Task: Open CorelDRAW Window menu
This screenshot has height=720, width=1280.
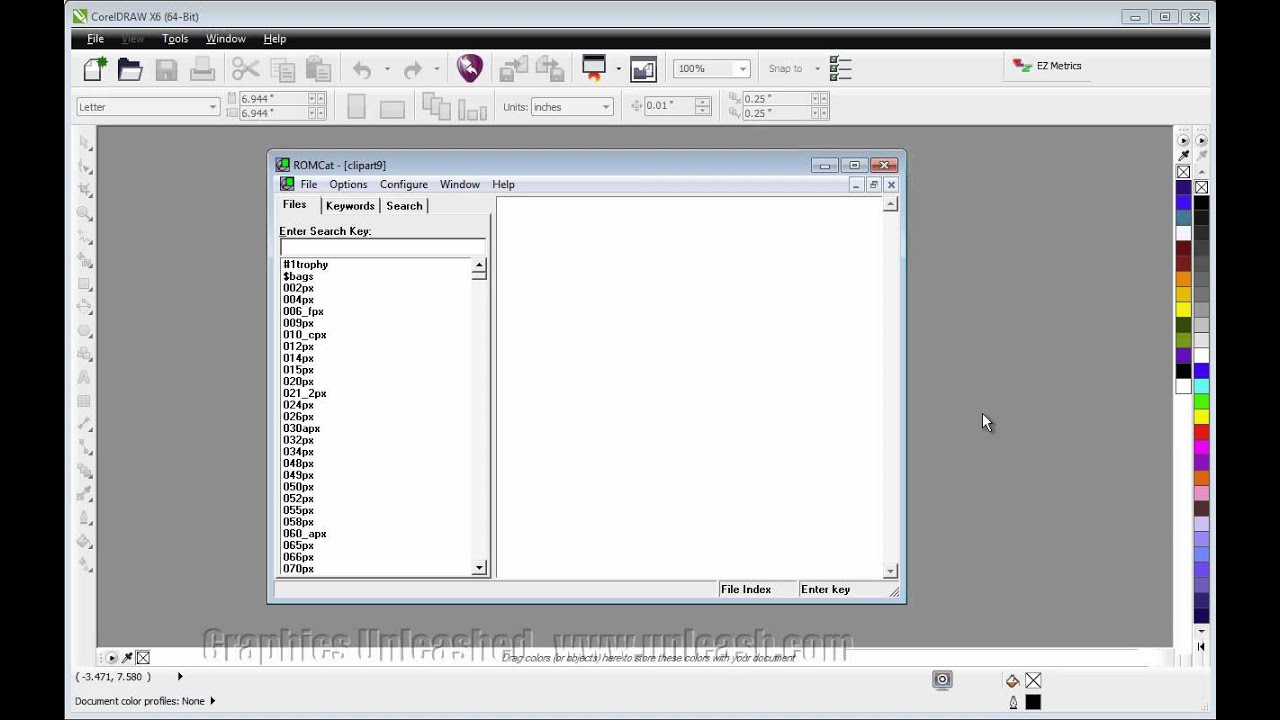Action: [226, 39]
